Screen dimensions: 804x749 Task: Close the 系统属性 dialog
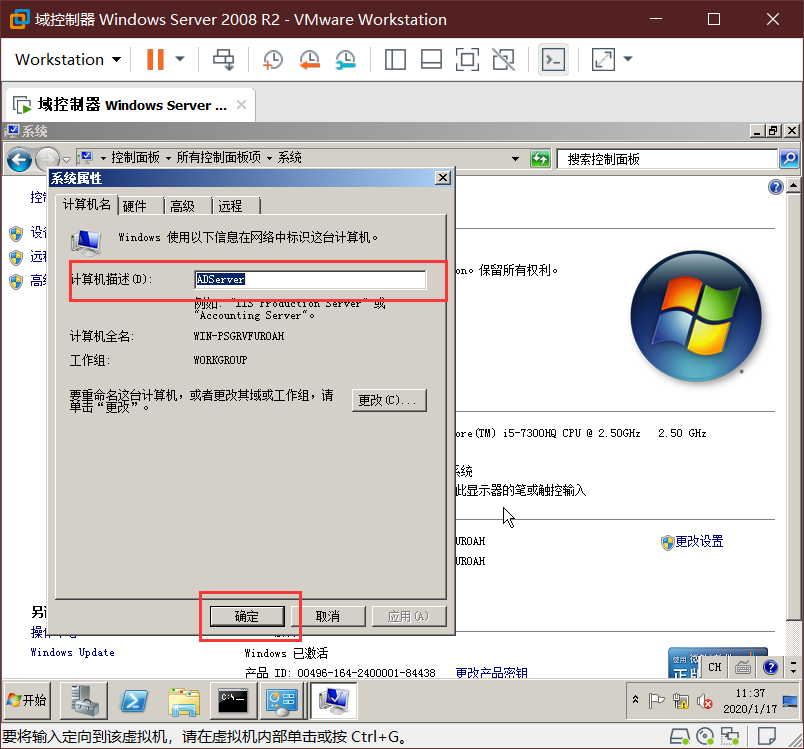click(443, 178)
